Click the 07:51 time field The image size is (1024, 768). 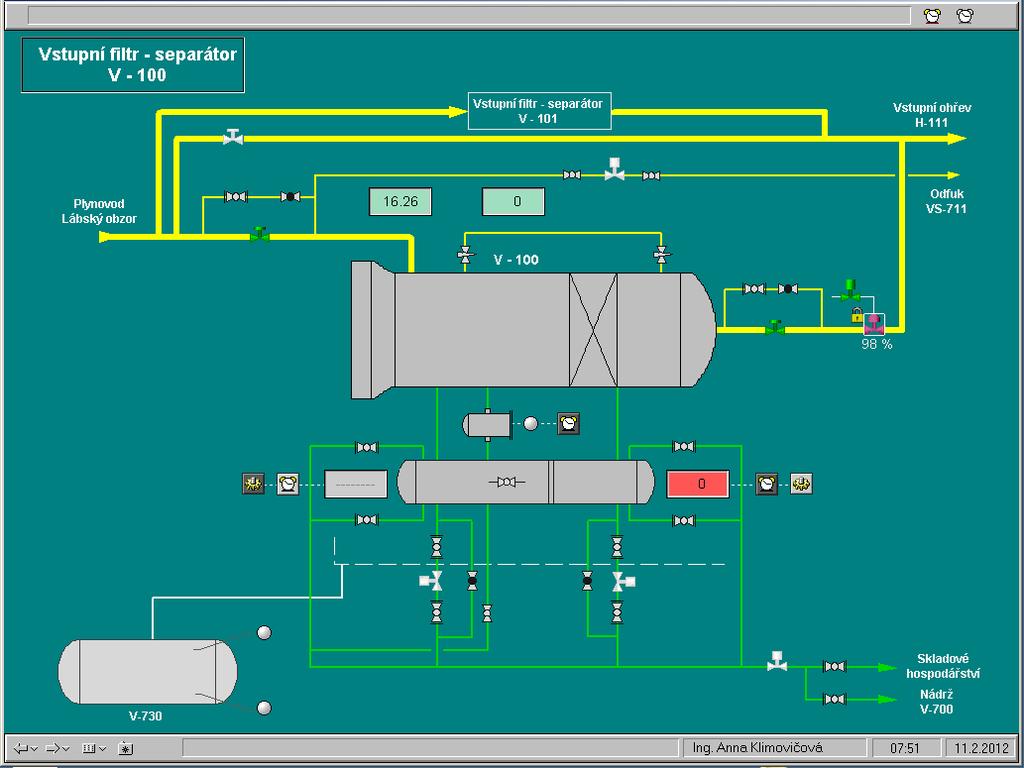point(905,748)
